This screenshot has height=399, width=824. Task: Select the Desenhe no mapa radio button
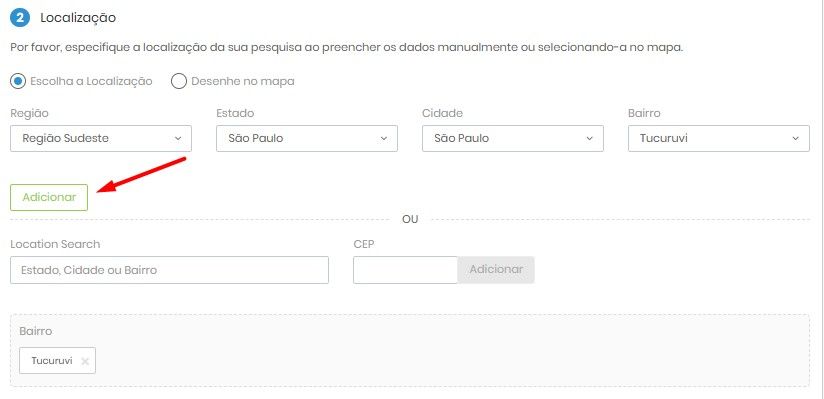(179, 81)
